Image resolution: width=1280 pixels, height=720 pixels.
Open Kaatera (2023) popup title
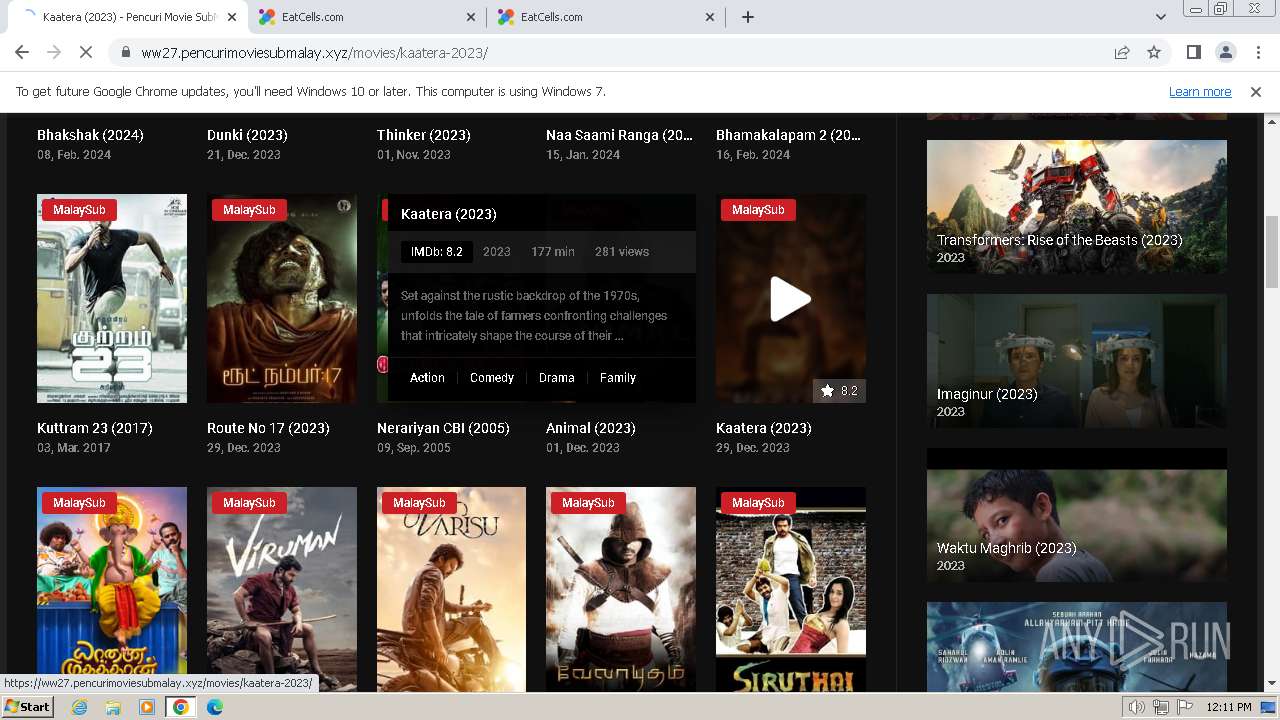click(449, 214)
